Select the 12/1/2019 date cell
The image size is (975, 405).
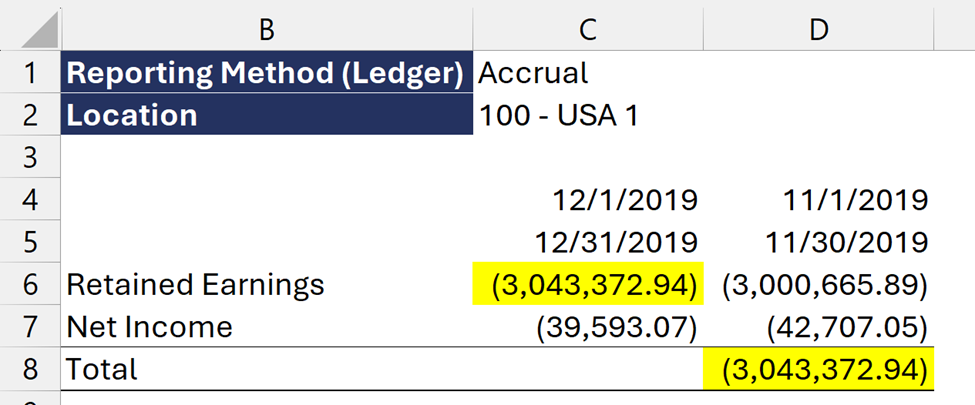588,200
